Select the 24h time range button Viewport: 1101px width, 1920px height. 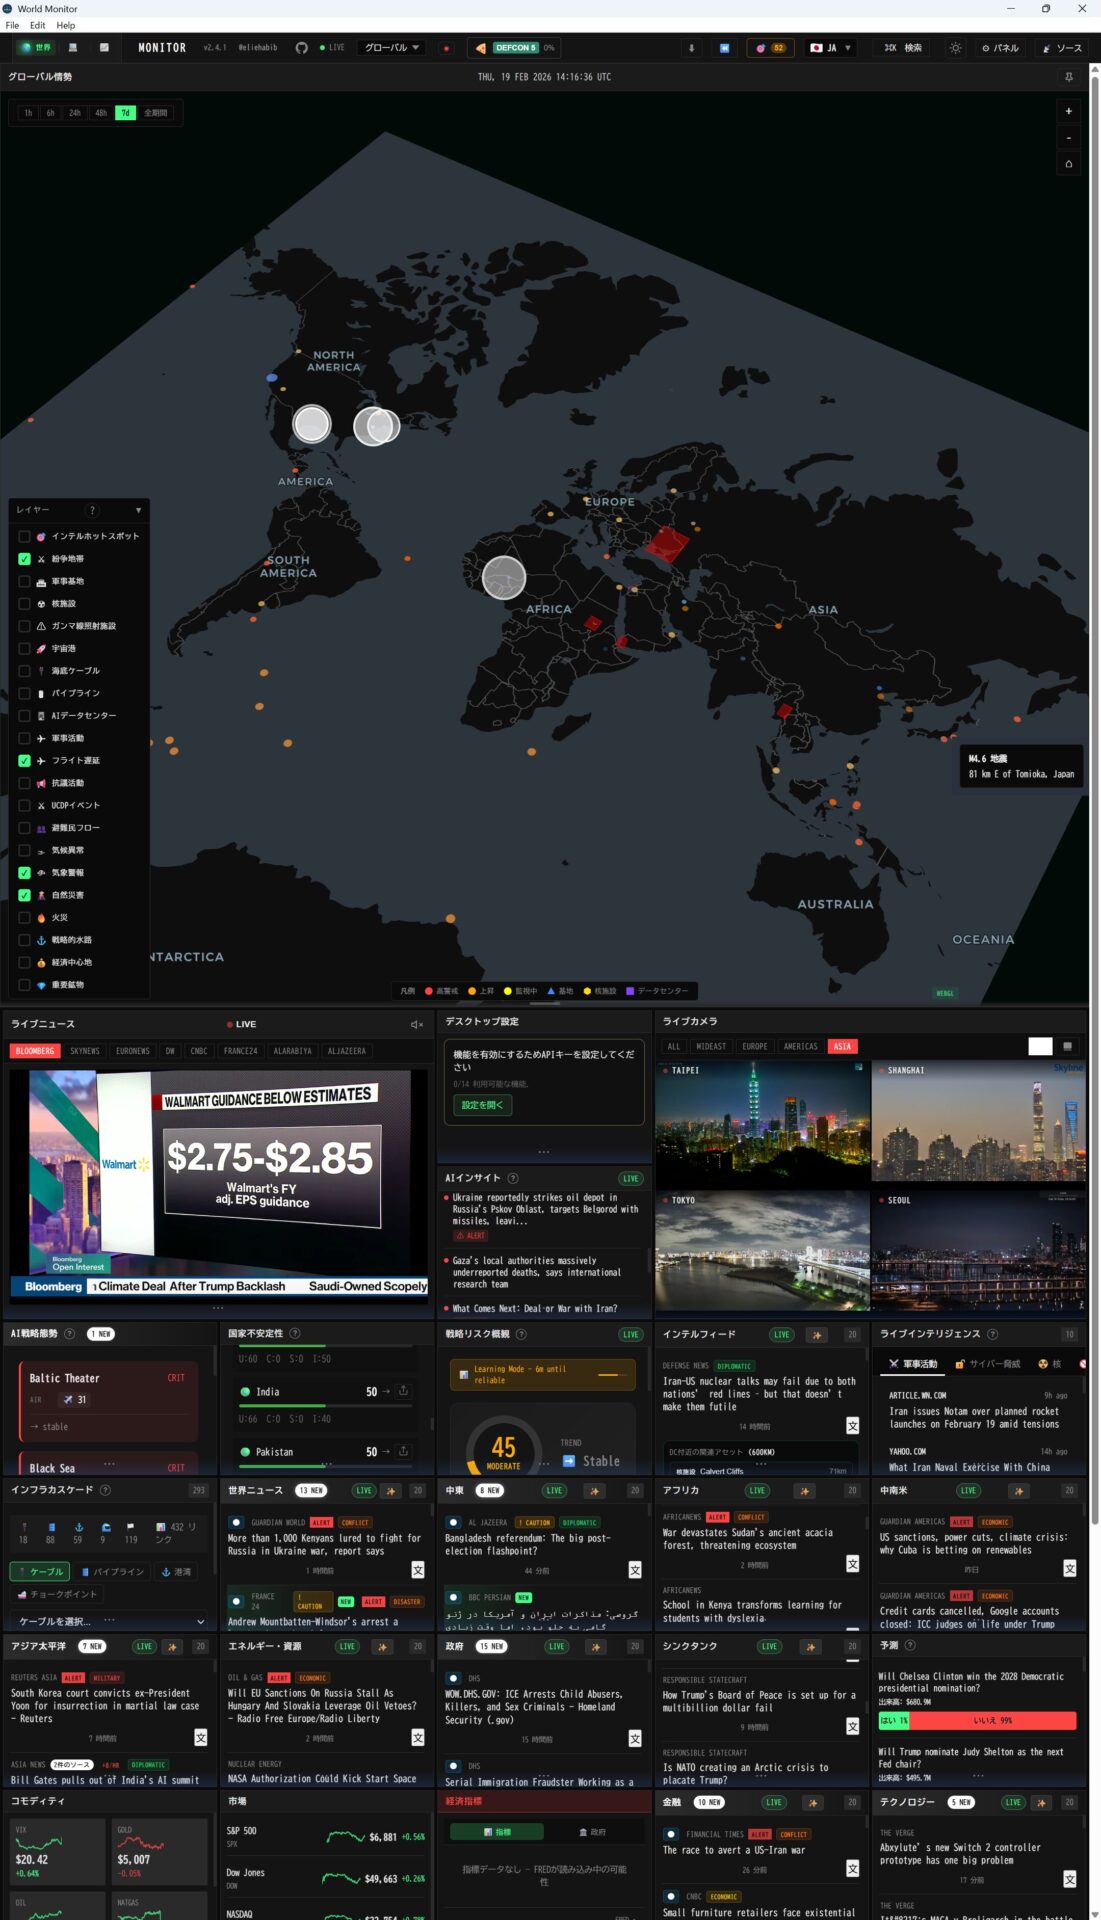coord(75,113)
